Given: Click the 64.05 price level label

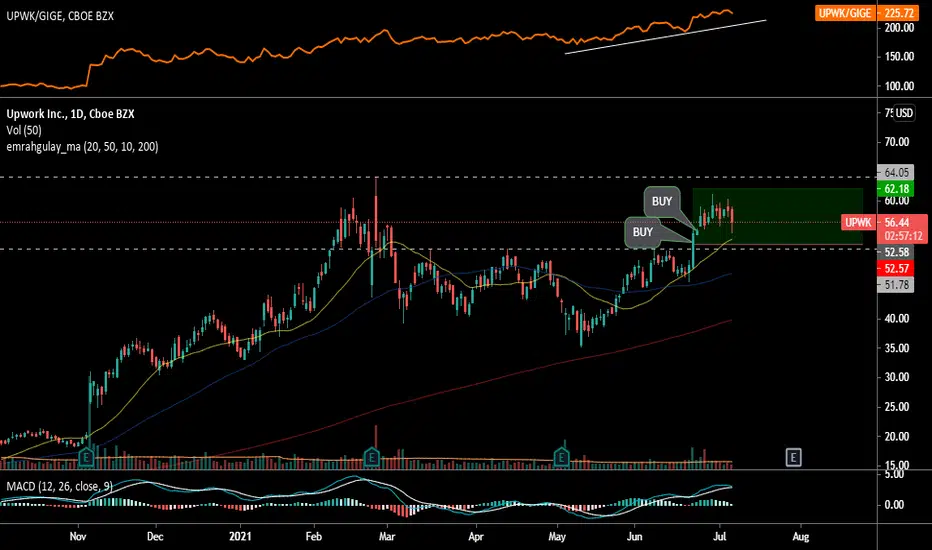Looking at the screenshot, I should pyautogui.click(x=896, y=172).
